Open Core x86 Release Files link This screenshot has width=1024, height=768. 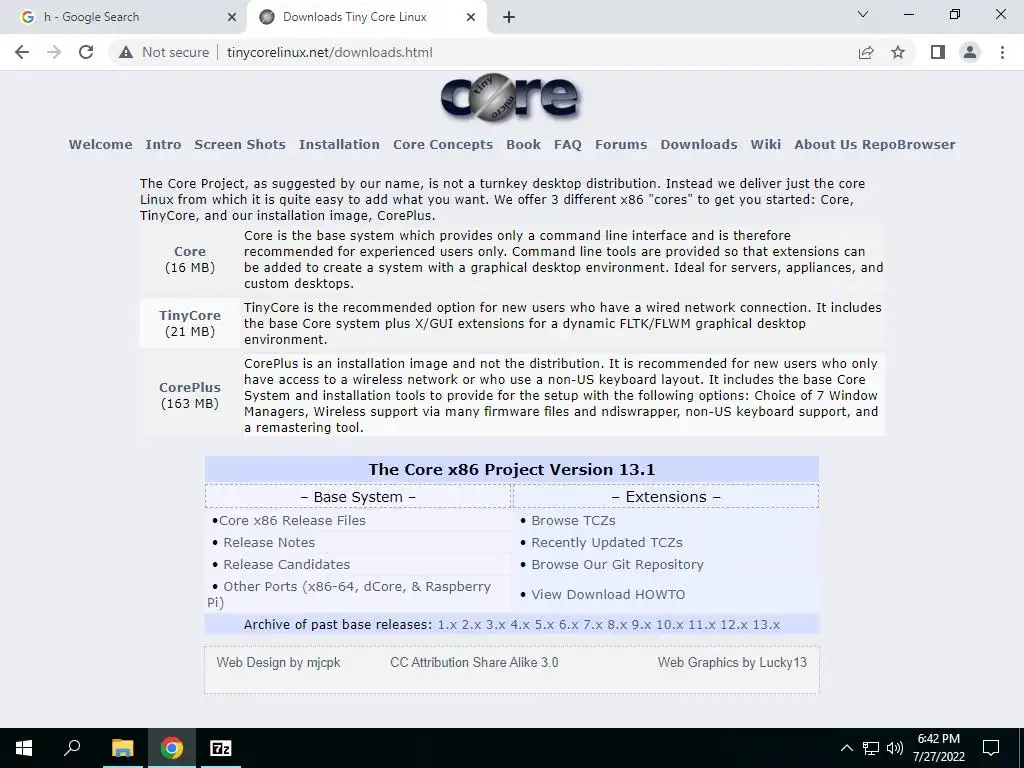point(292,520)
